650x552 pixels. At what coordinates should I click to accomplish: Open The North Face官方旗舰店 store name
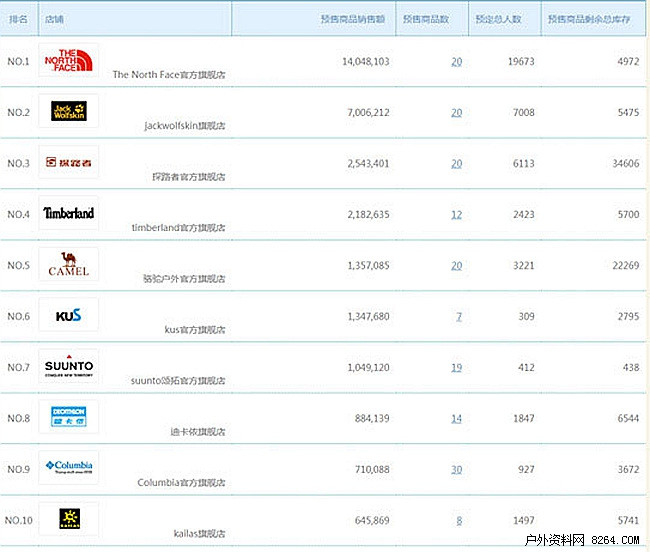click(x=168, y=75)
